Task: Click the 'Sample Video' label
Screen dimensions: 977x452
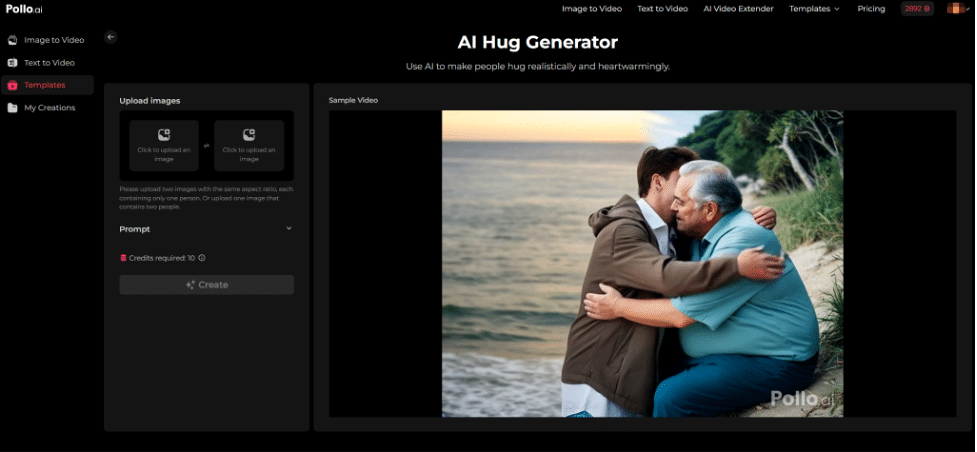Action: [353, 100]
